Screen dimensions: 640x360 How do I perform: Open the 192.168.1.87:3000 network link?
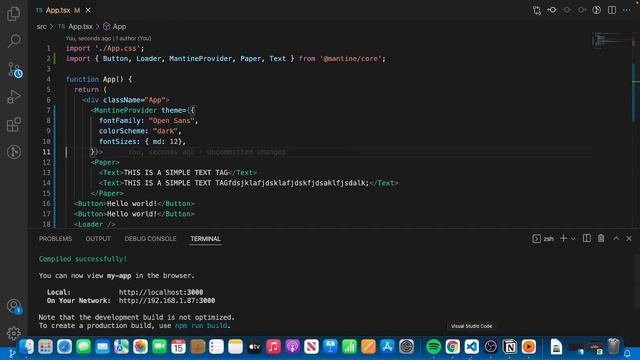pos(167,301)
